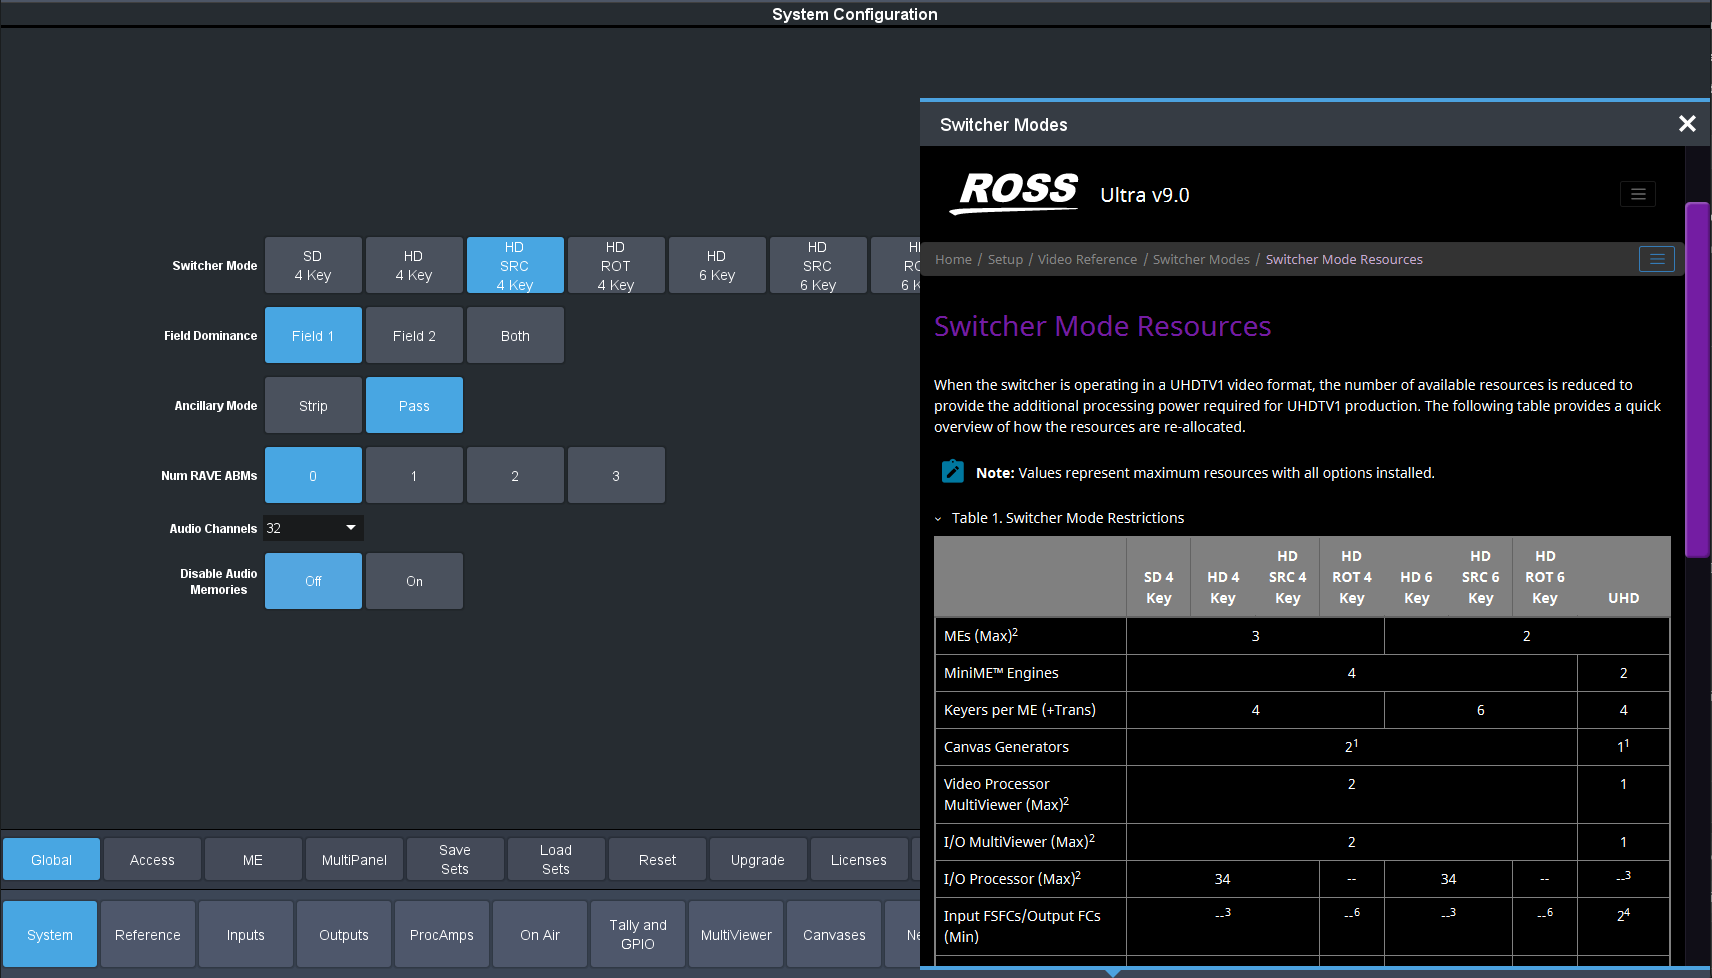The image size is (1712, 978).
Task: Go to the Home breadcrumb link
Action: (x=953, y=259)
